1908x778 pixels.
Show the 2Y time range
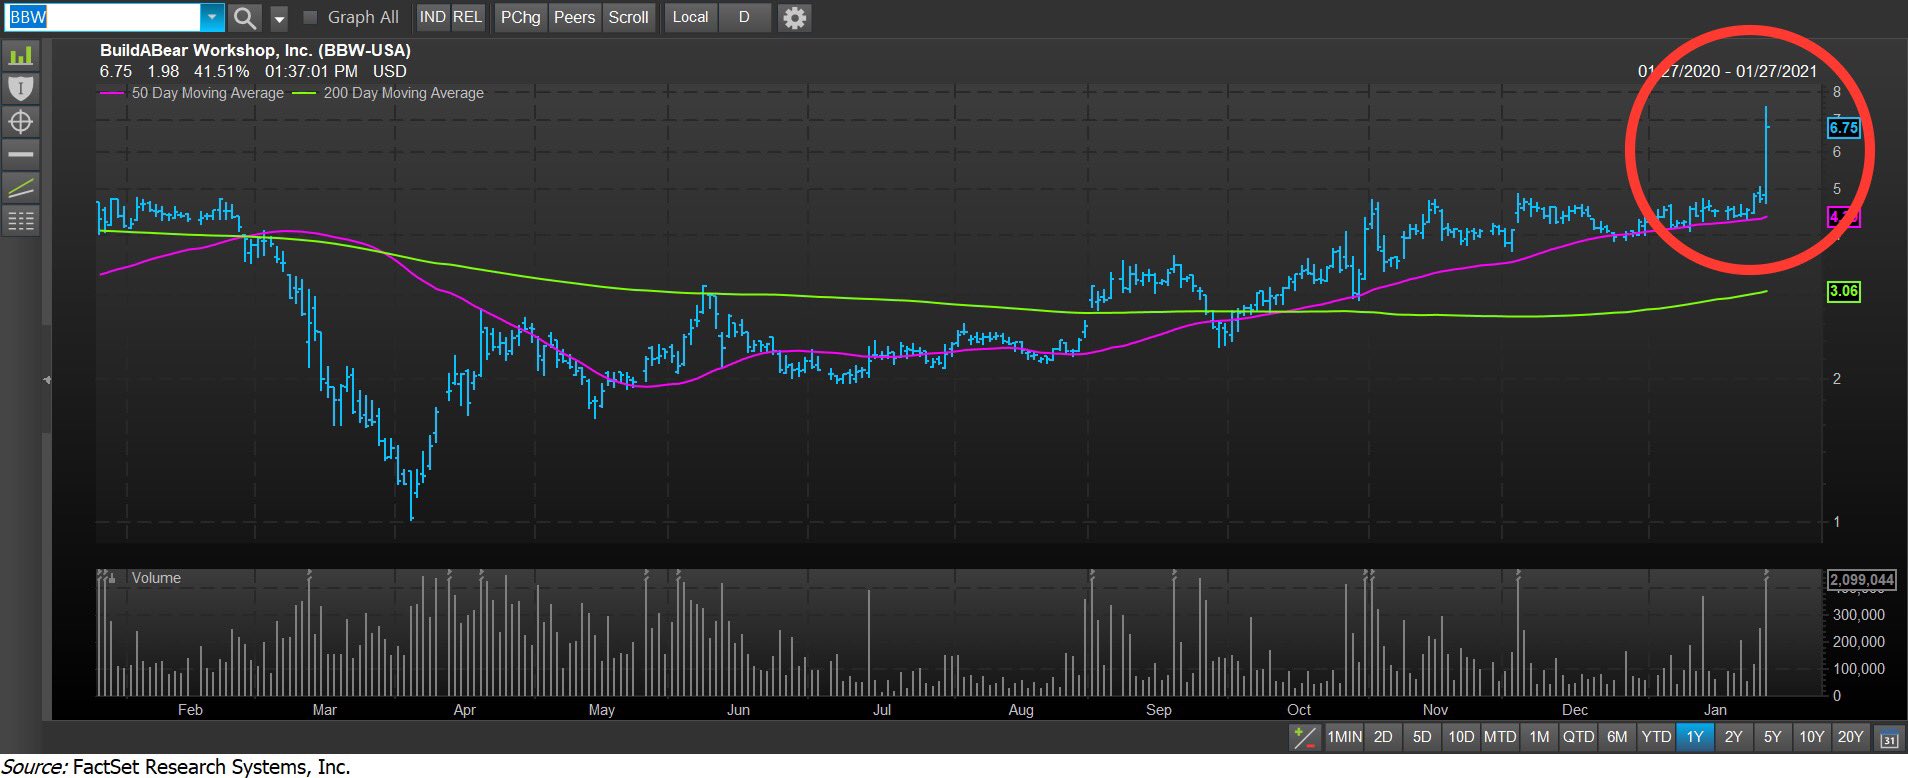tap(1734, 737)
